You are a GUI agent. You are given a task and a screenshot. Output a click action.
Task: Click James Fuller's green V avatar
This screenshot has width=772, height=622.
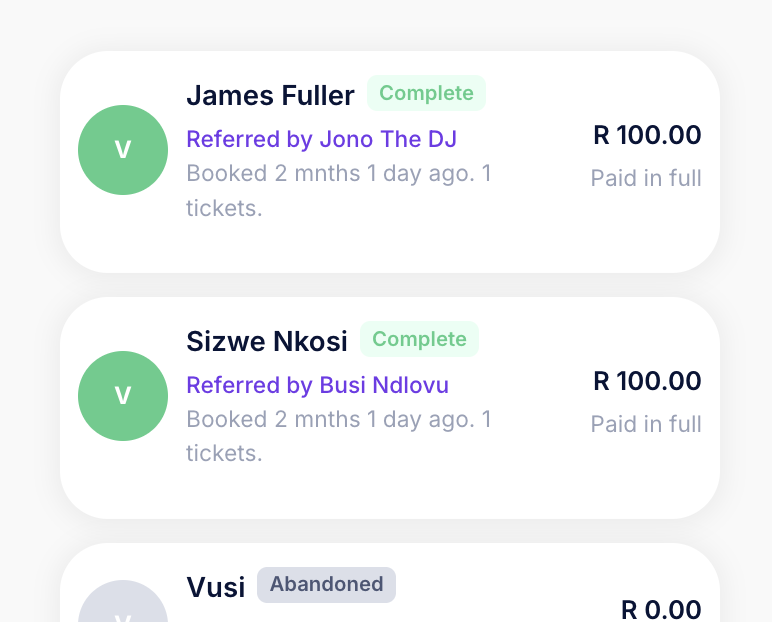click(123, 150)
